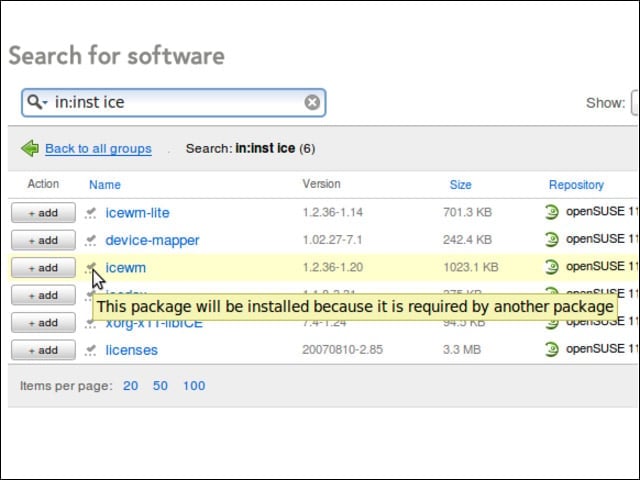Click the install status icon next to device-mapper

pyautogui.click(x=91, y=240)
